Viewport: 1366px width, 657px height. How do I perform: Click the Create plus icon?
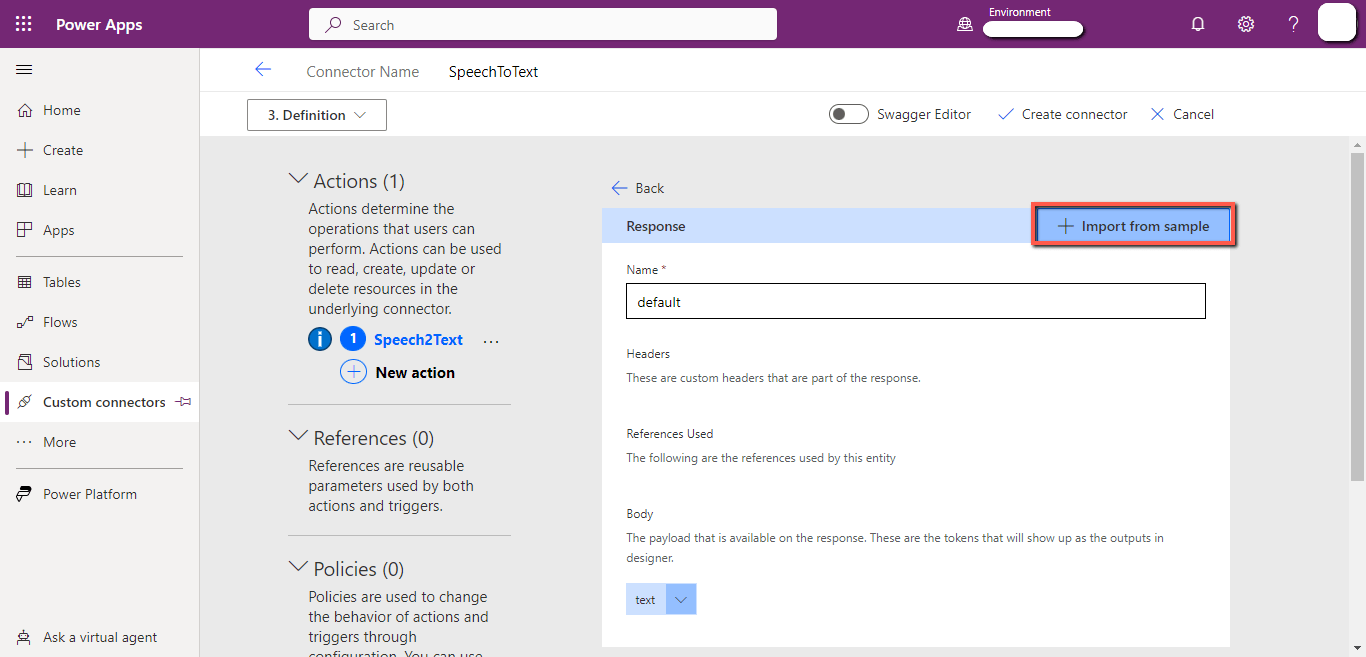[25, 150]
